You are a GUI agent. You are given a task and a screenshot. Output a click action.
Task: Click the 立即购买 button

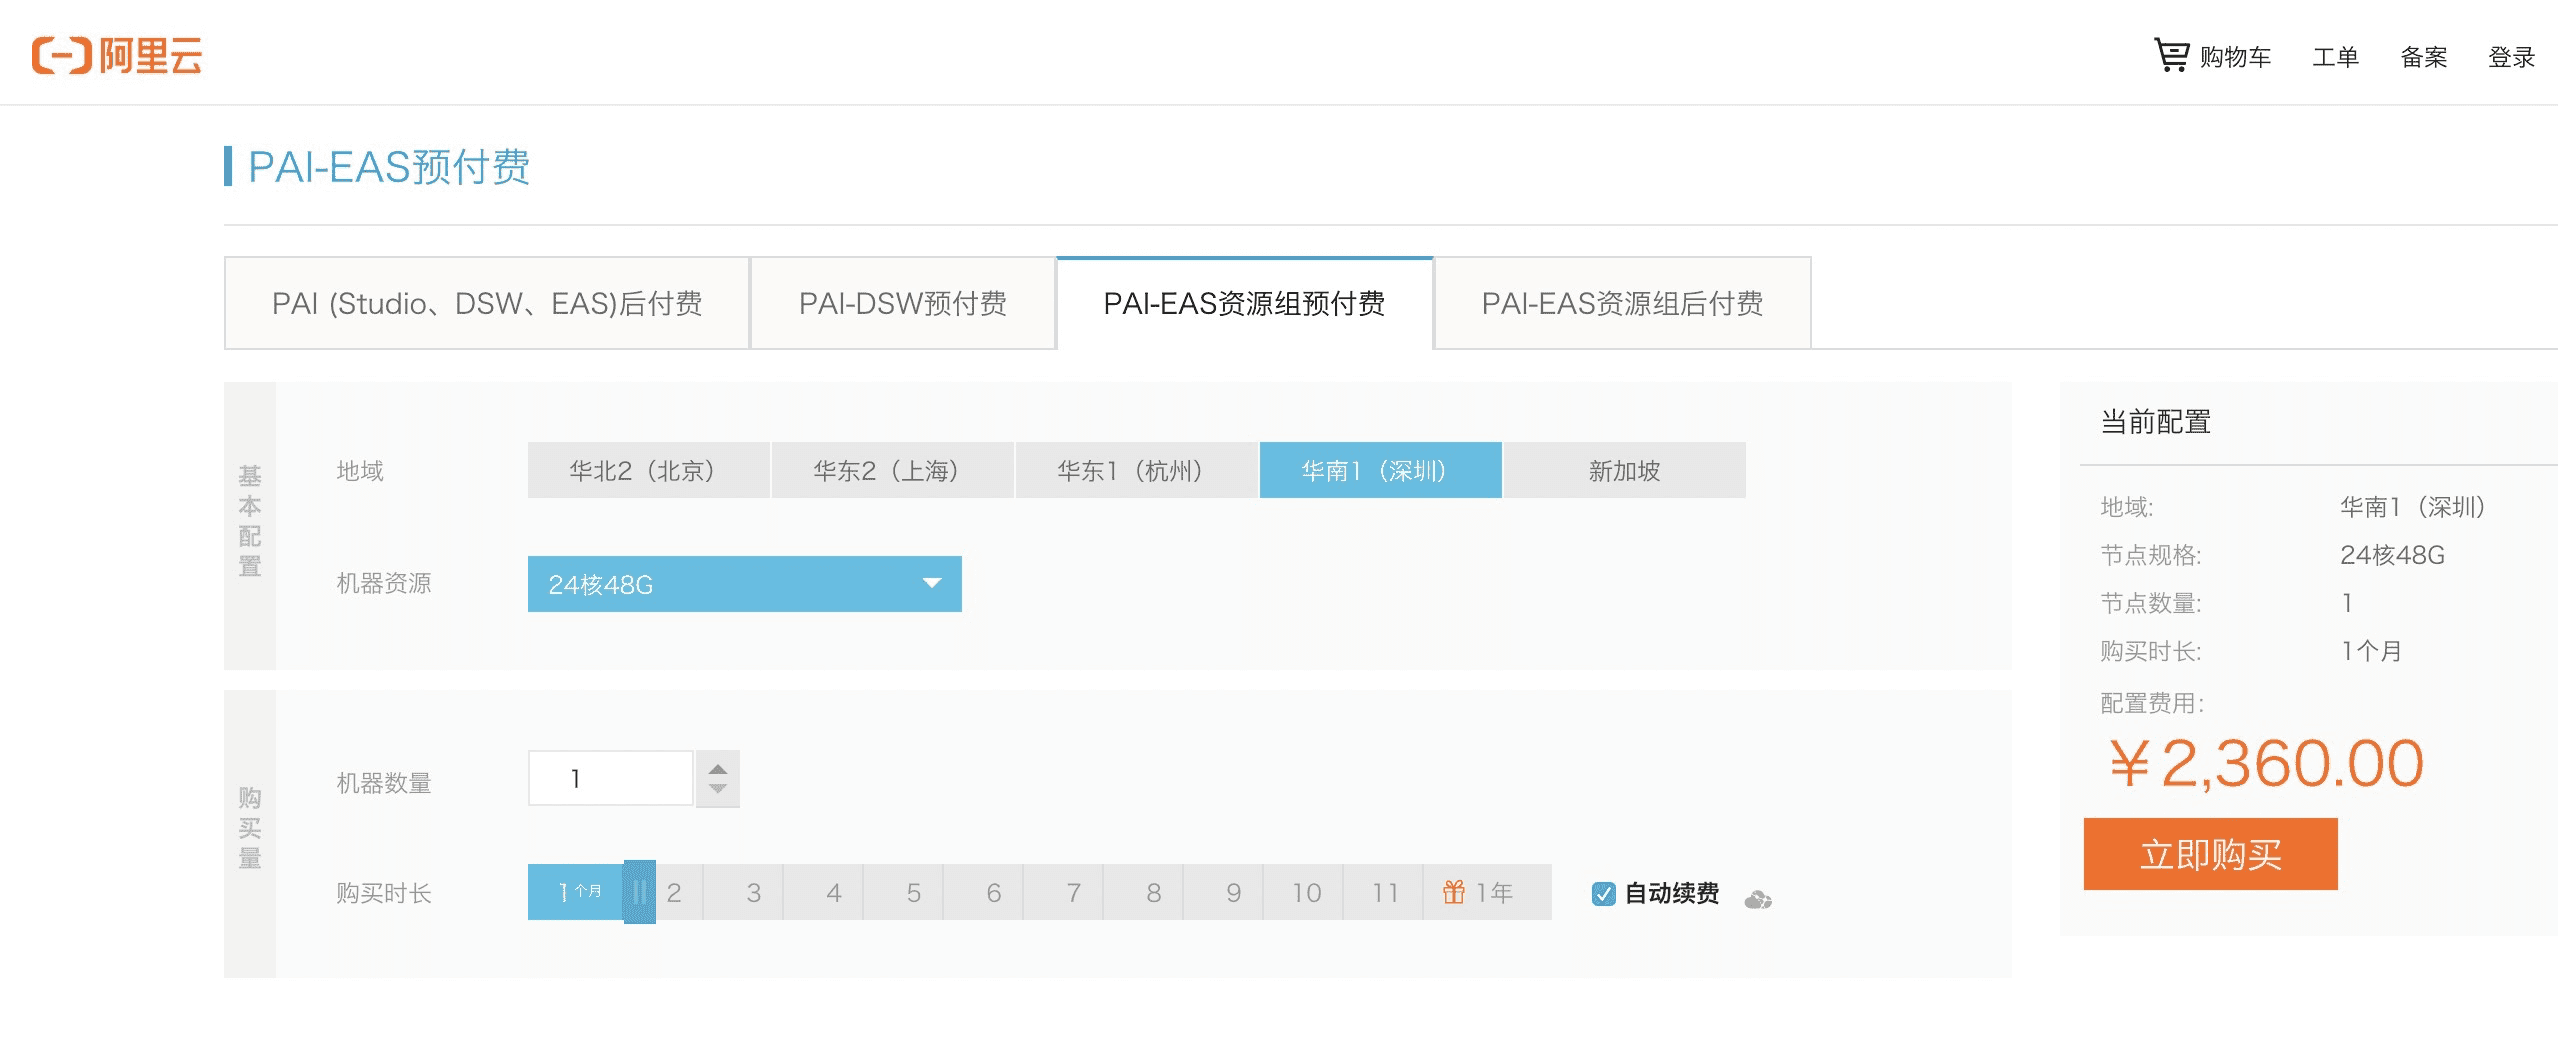[x=2210, y=854]
